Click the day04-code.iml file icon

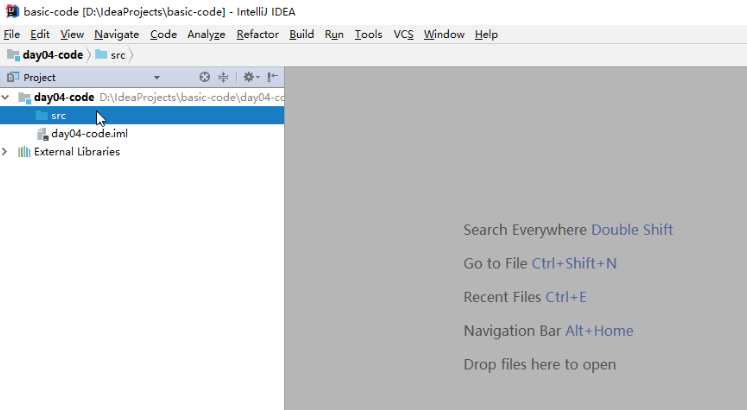(x=43, y=134)
